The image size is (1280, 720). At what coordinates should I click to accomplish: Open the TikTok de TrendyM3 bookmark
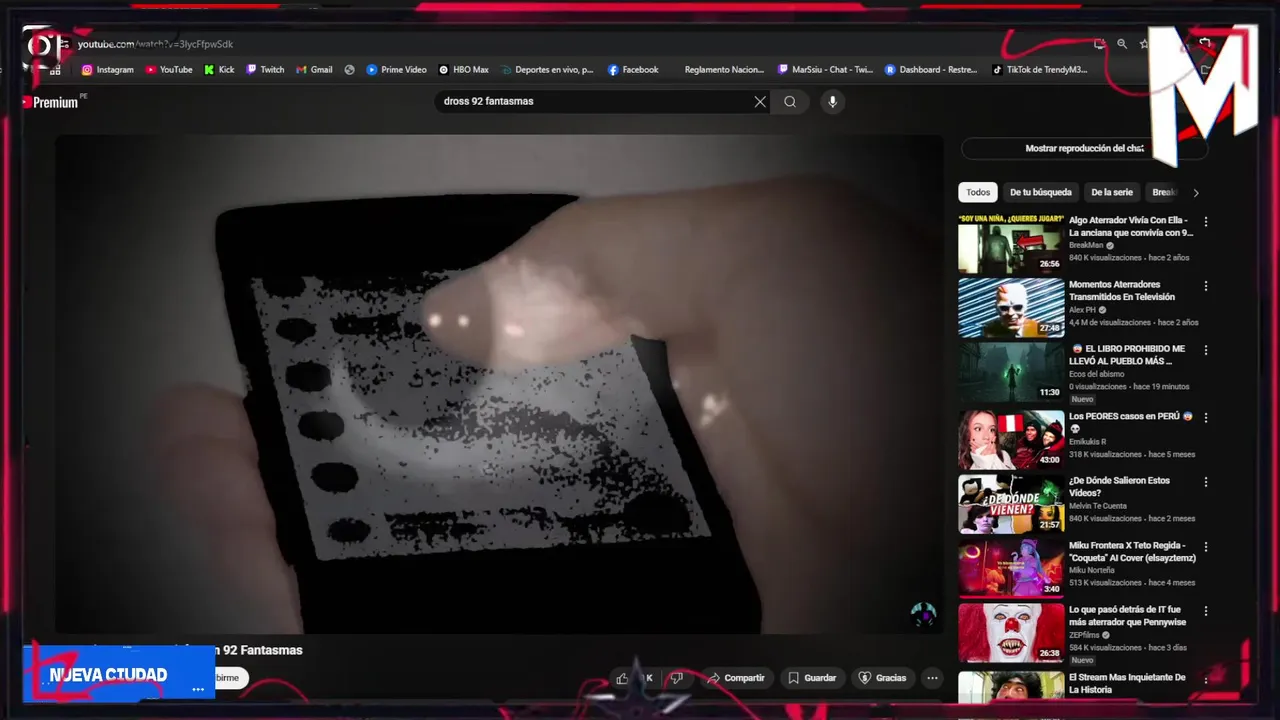coord(1040,70)
